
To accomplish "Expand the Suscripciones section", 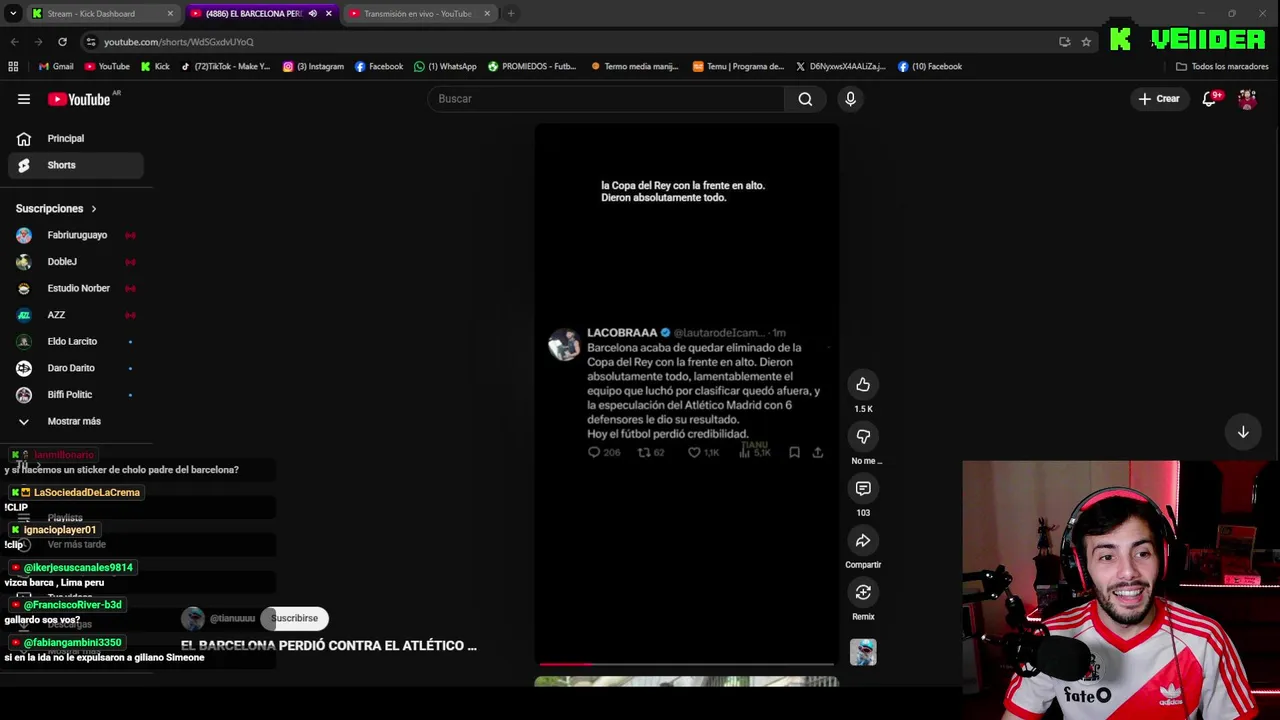I will (x=56, y=209).
